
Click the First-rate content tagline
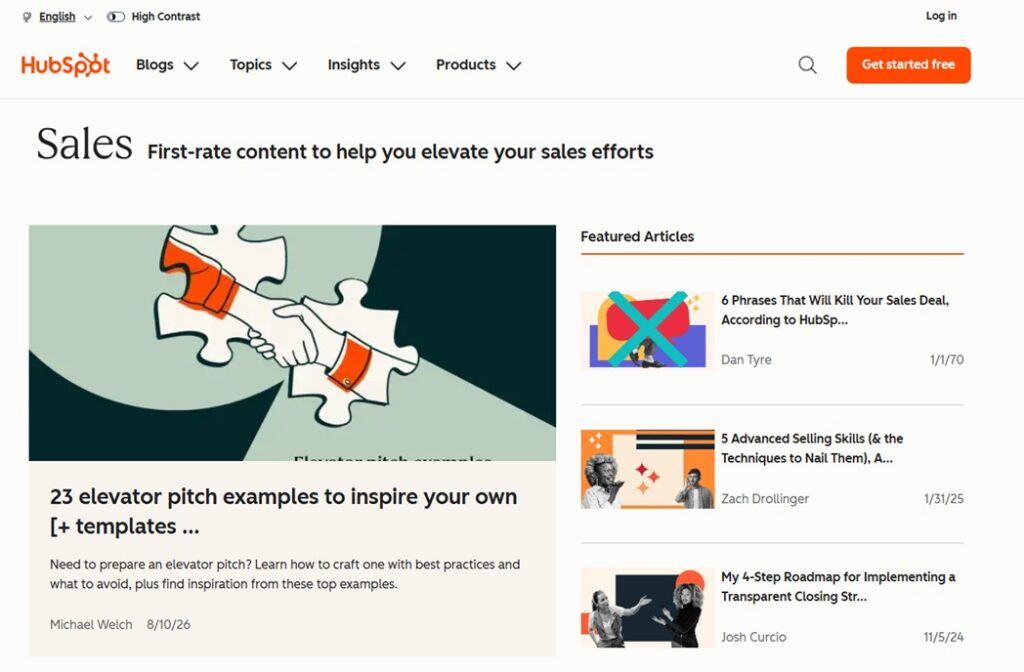400,152
